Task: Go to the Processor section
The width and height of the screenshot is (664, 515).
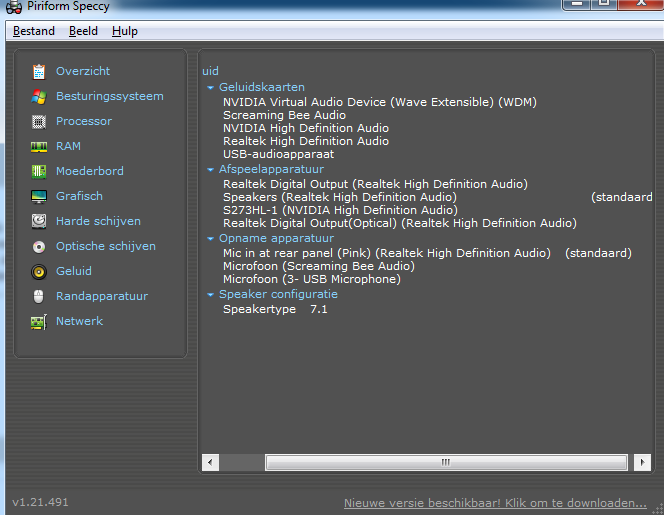Action: click(x=84, y=121)
